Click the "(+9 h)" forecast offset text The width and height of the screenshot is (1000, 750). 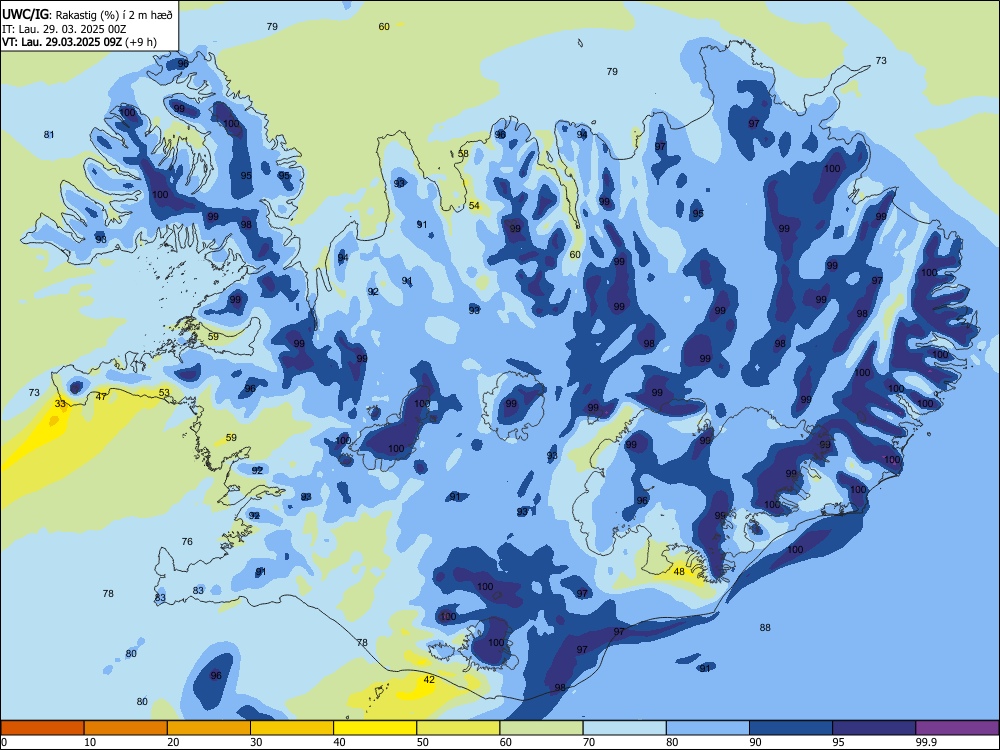(x=141, y=42)
